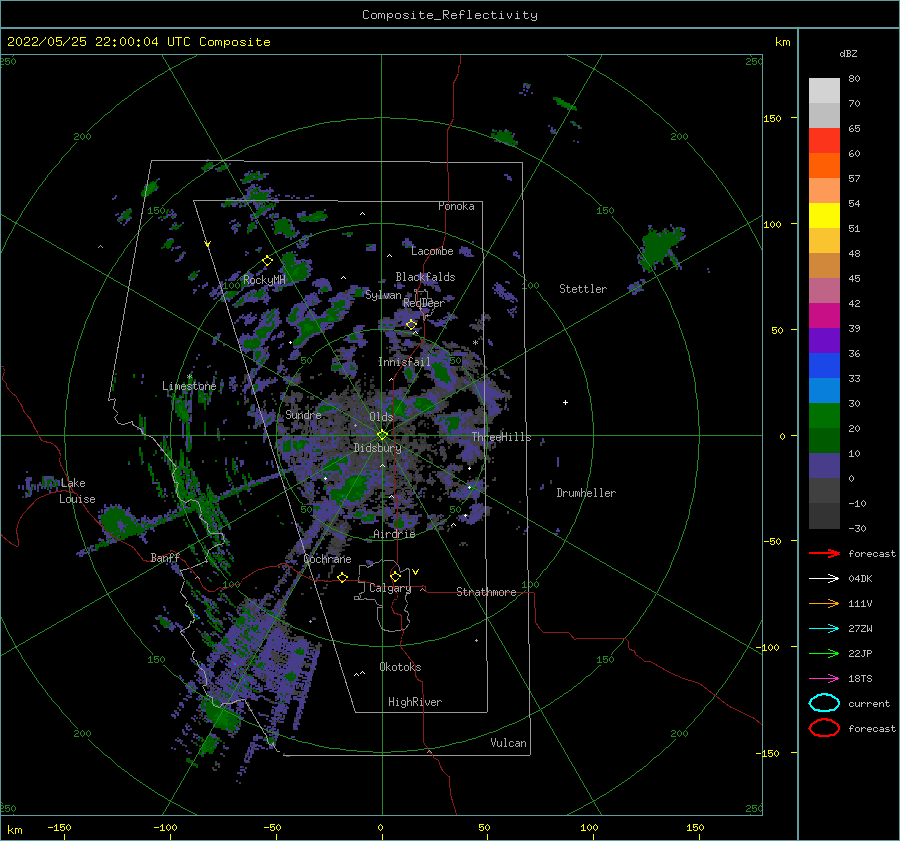Click the Sundre town label
Image resolution: width=900 pixels, height=841 pixels.
click(303, 414)
